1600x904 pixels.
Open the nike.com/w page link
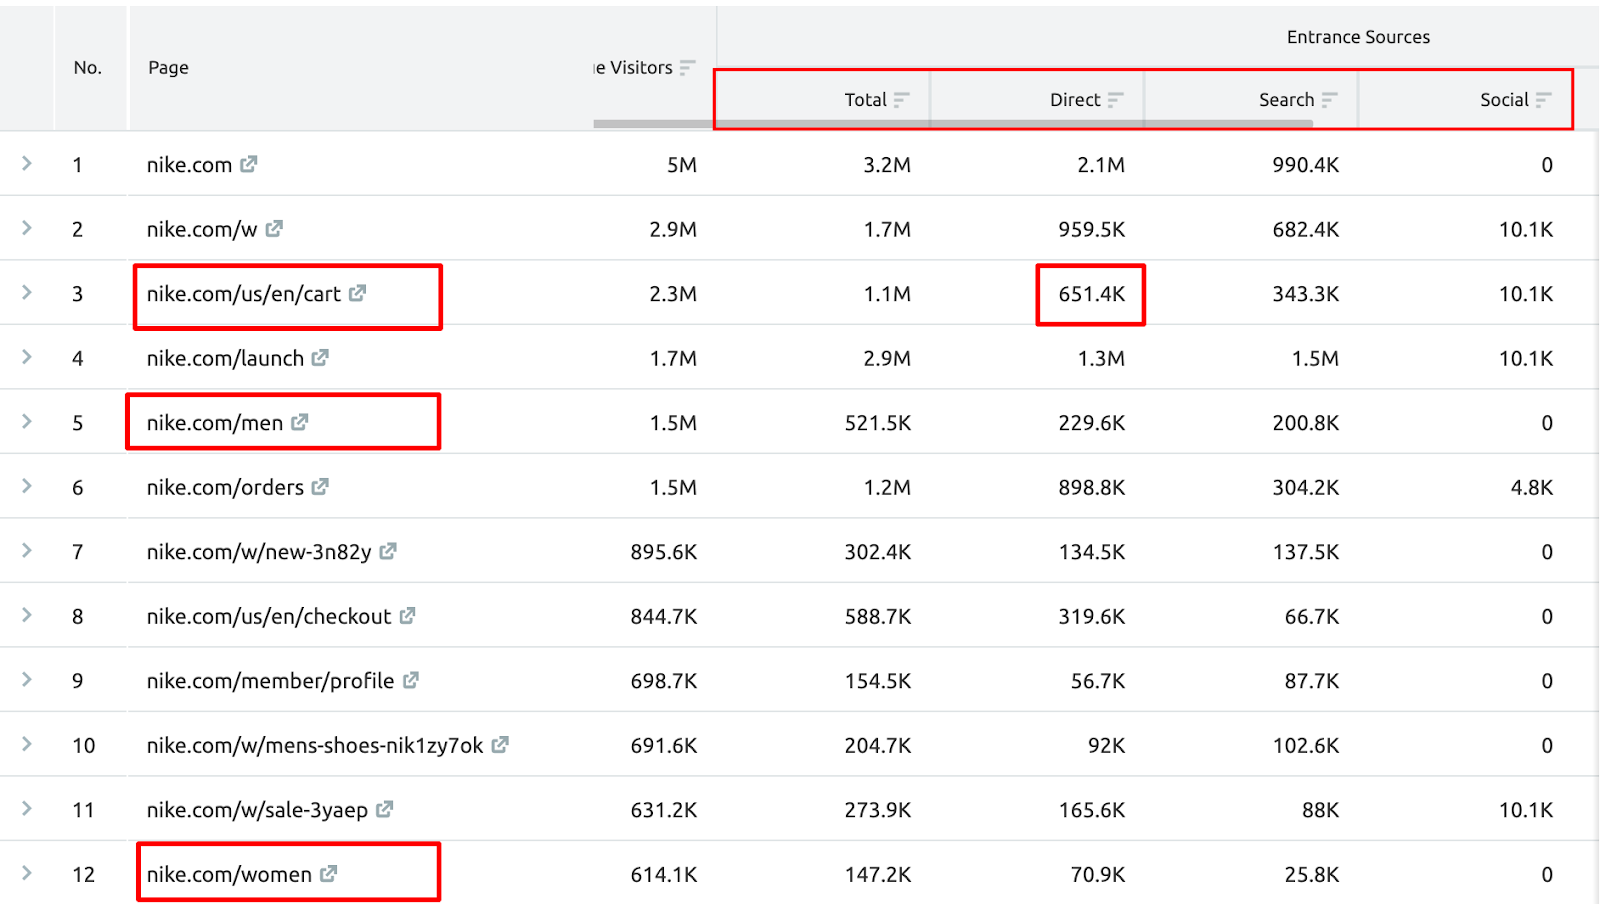point(202,230)
